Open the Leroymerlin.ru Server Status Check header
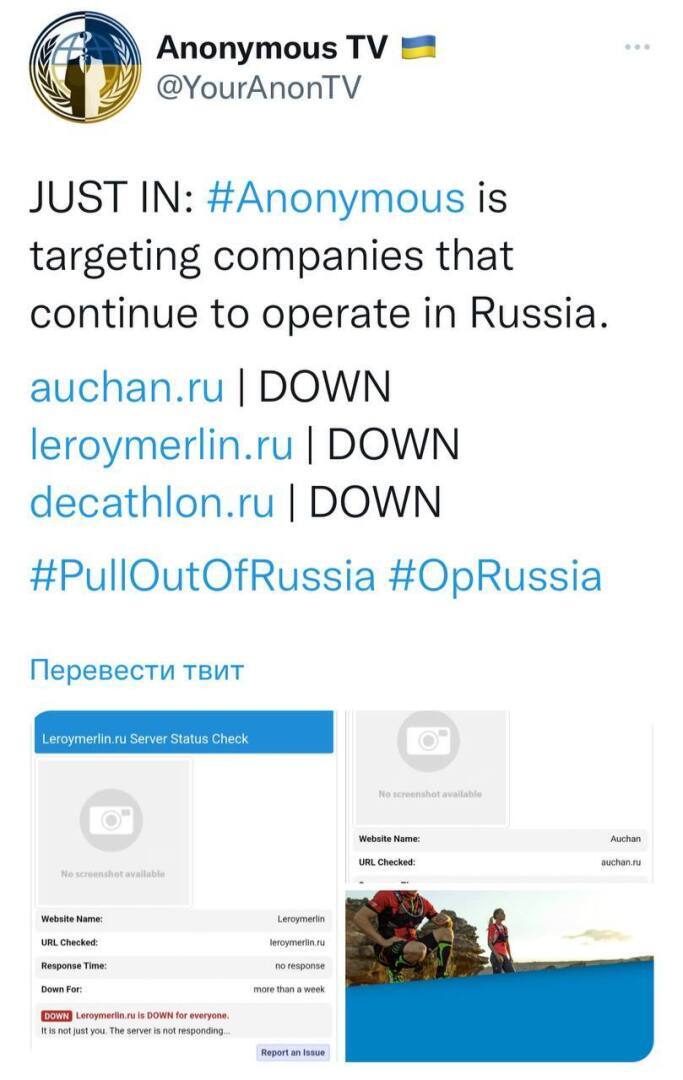Screen dimensions: 683x1080 184,738
